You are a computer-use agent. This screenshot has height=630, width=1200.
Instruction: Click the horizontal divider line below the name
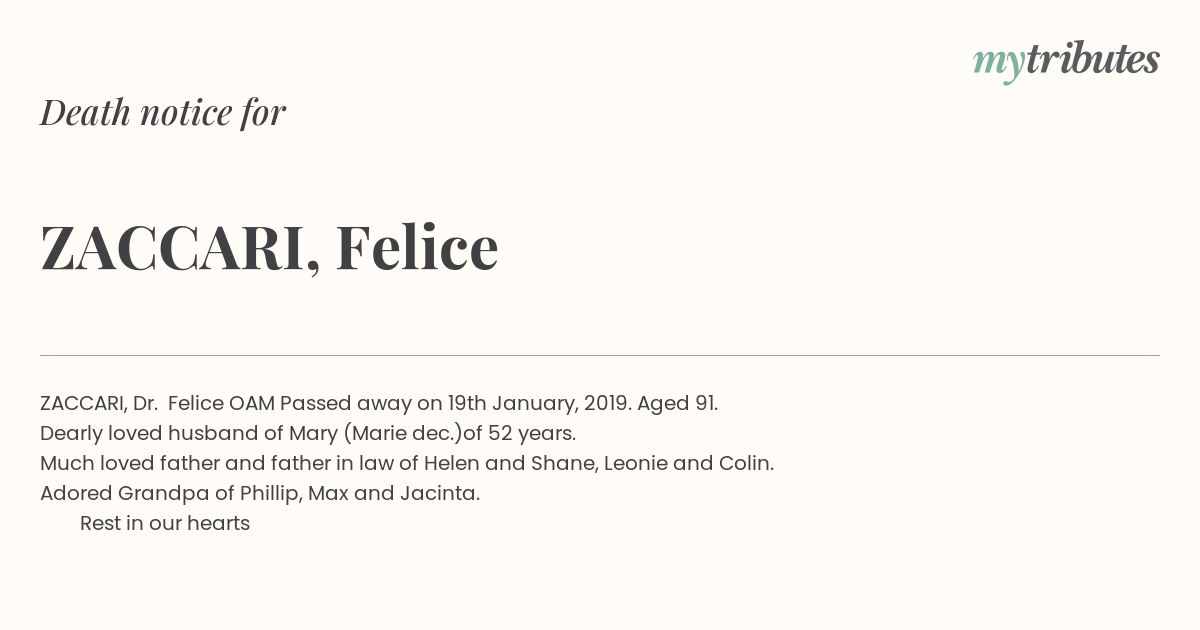tap(600, 355)
